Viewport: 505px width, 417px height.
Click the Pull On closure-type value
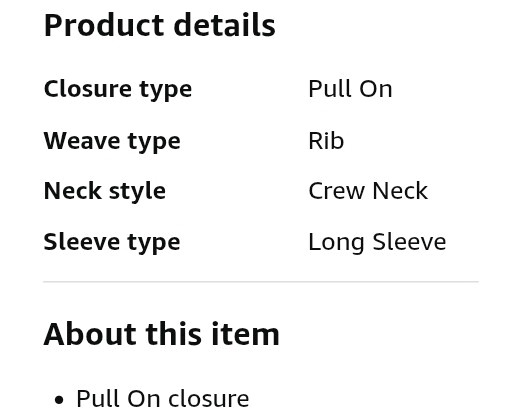point(350,89)
